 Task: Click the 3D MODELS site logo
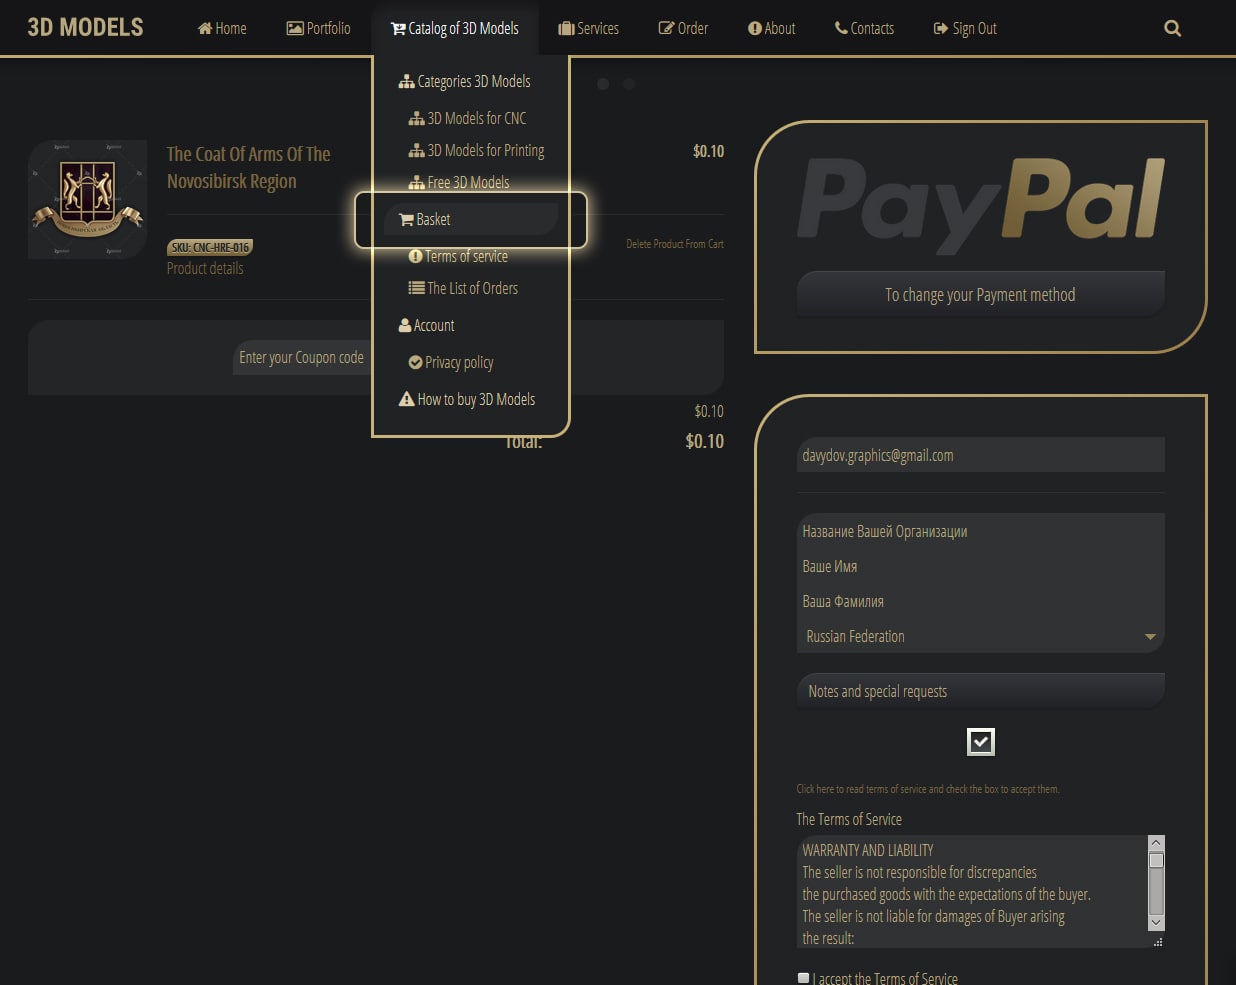(x=85, y=28)
